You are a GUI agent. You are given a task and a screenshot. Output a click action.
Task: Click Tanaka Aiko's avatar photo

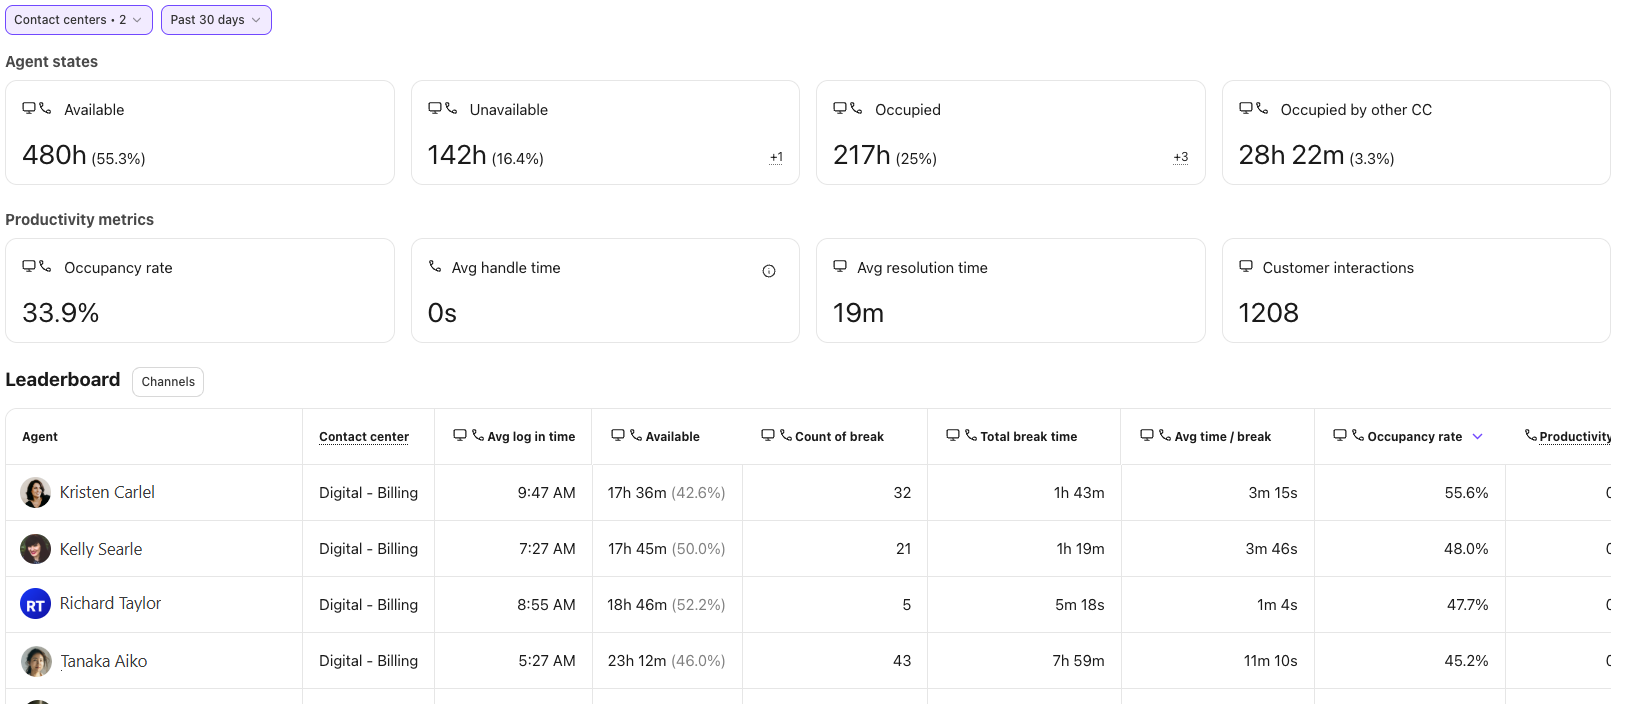pyautogui.click(x=36, y=661)
